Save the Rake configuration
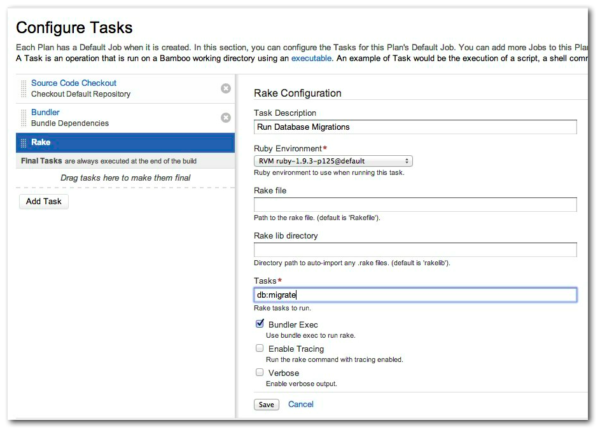This screenshot has width=600, height=430. [266, 404]
